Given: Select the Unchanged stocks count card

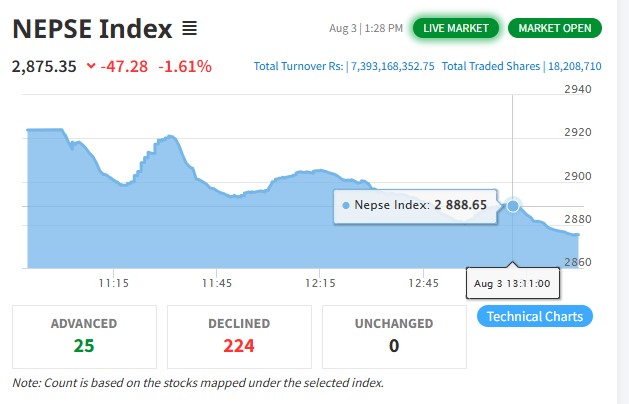Looking at the screenshot, I should pyautogui.click(x=394, y=336).
